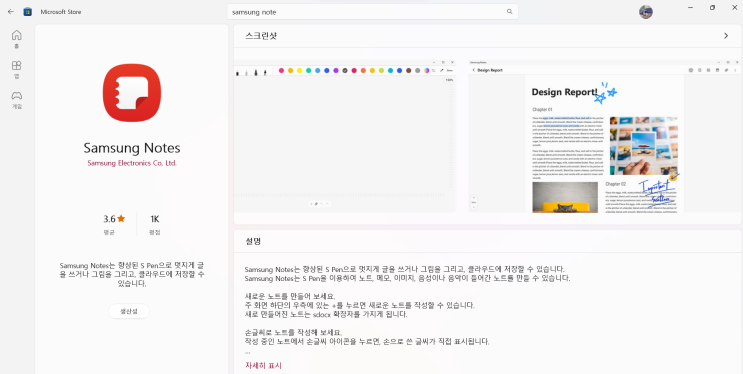The width and height of the screenshot is (743, 374).
Task: Click 자세히 표시 to show more description
Action: 263,365
